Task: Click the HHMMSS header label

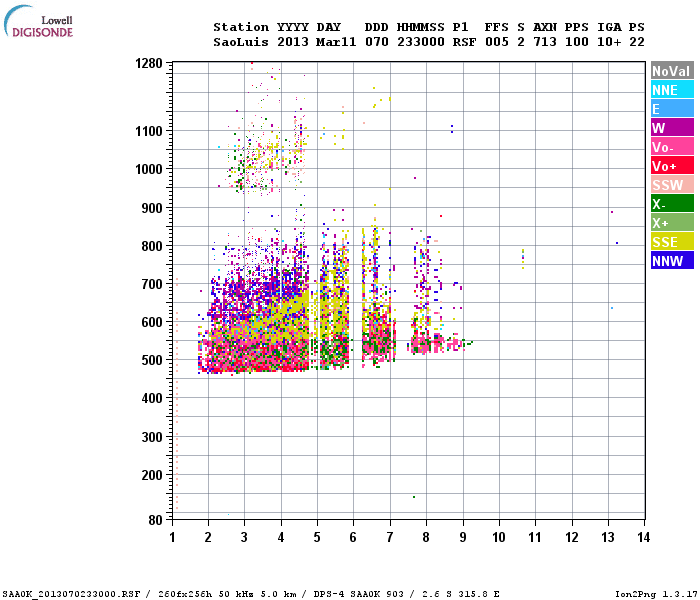Action: point(421,27)
